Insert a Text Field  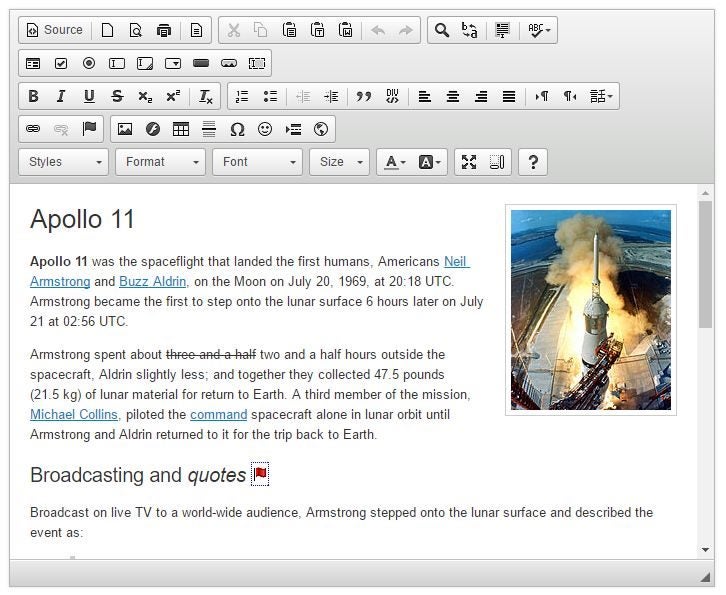pos(117,63)
